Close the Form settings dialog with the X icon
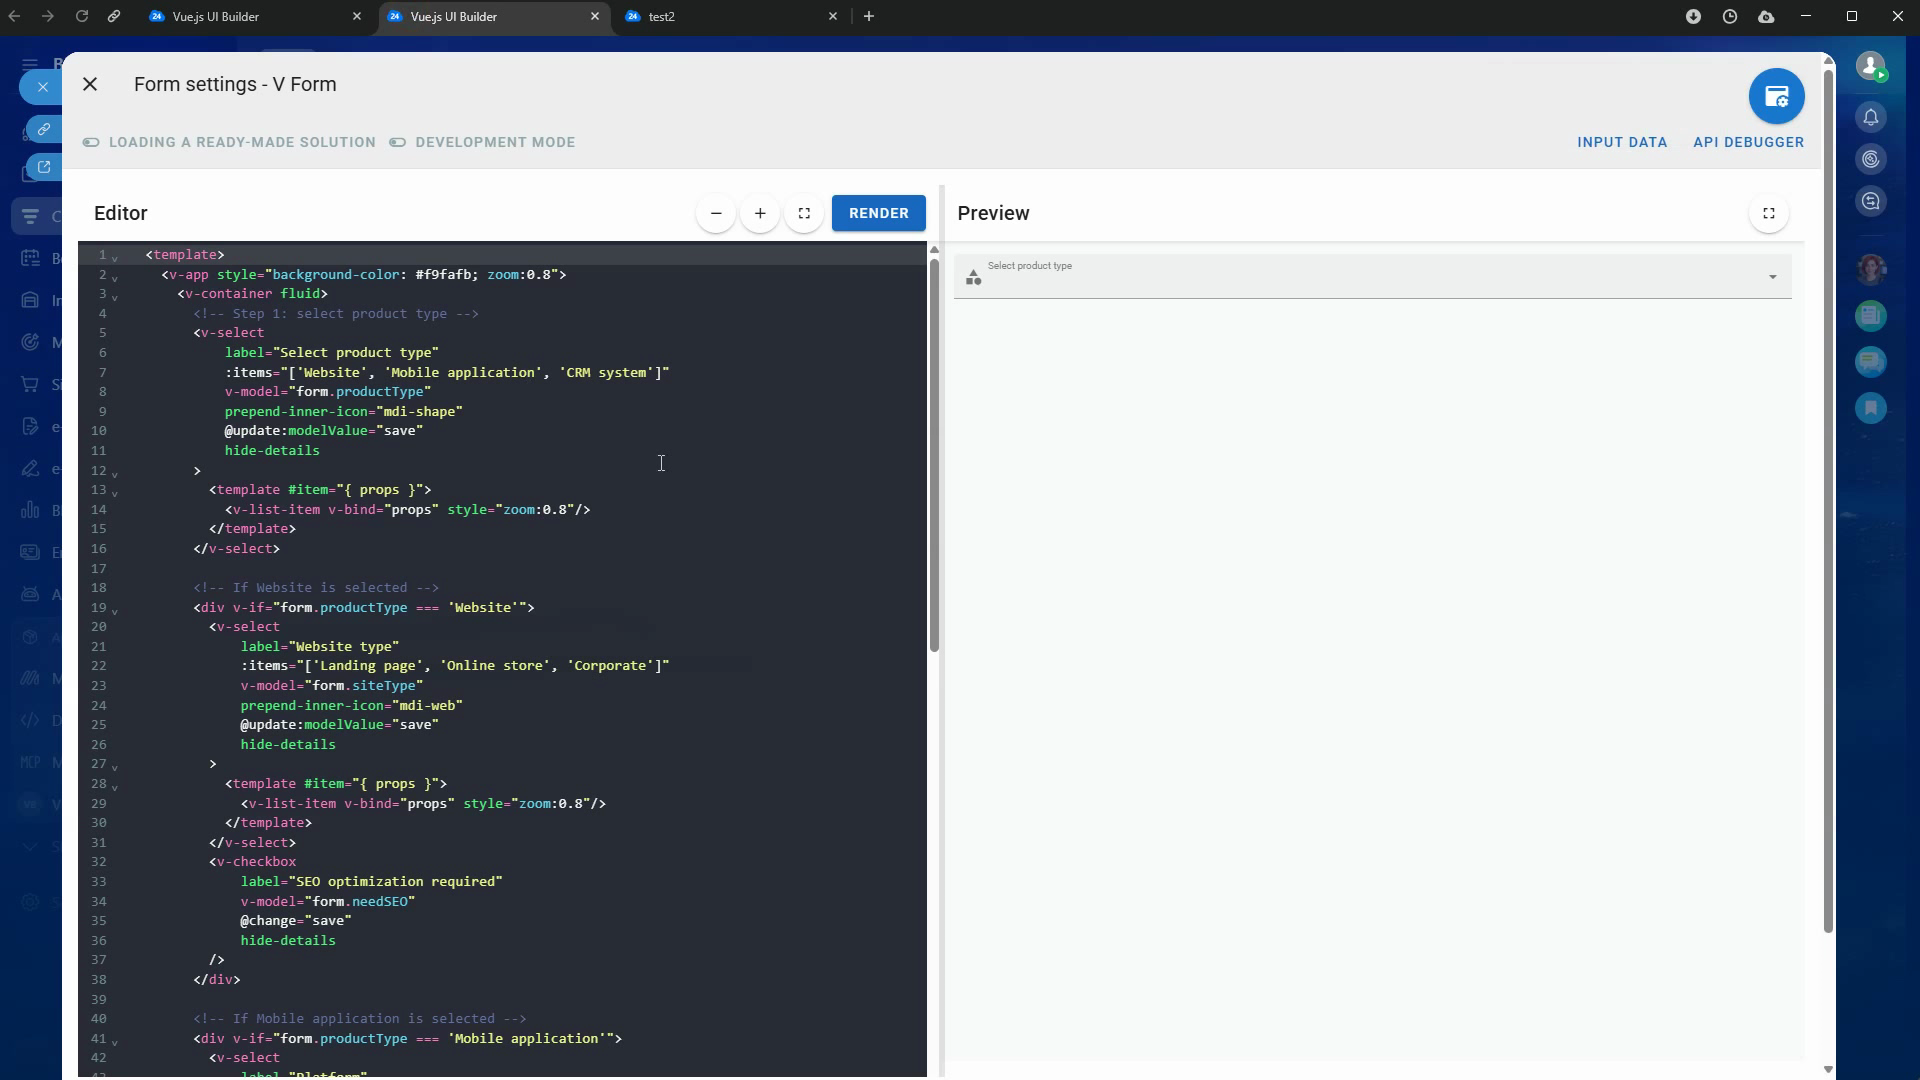1920x1080 pixels. [x=90, y=85]
